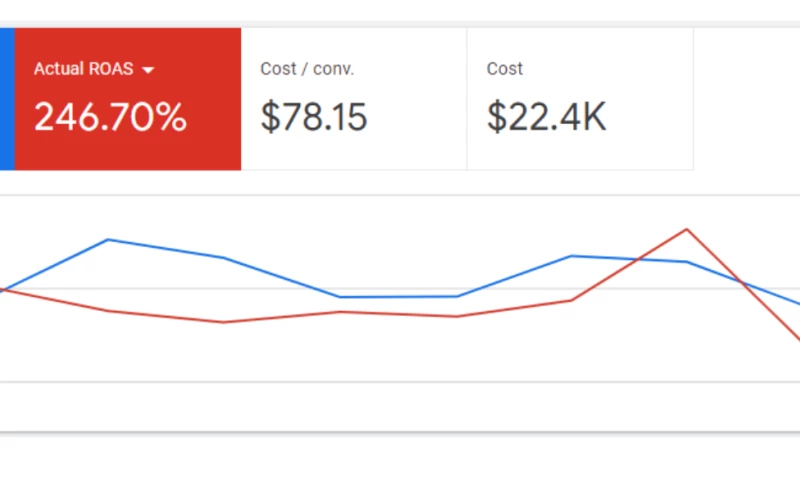Viewport: 800px width, 480px height.
Task: Click the $22.4K value
Action: click(x=546, y=117)
